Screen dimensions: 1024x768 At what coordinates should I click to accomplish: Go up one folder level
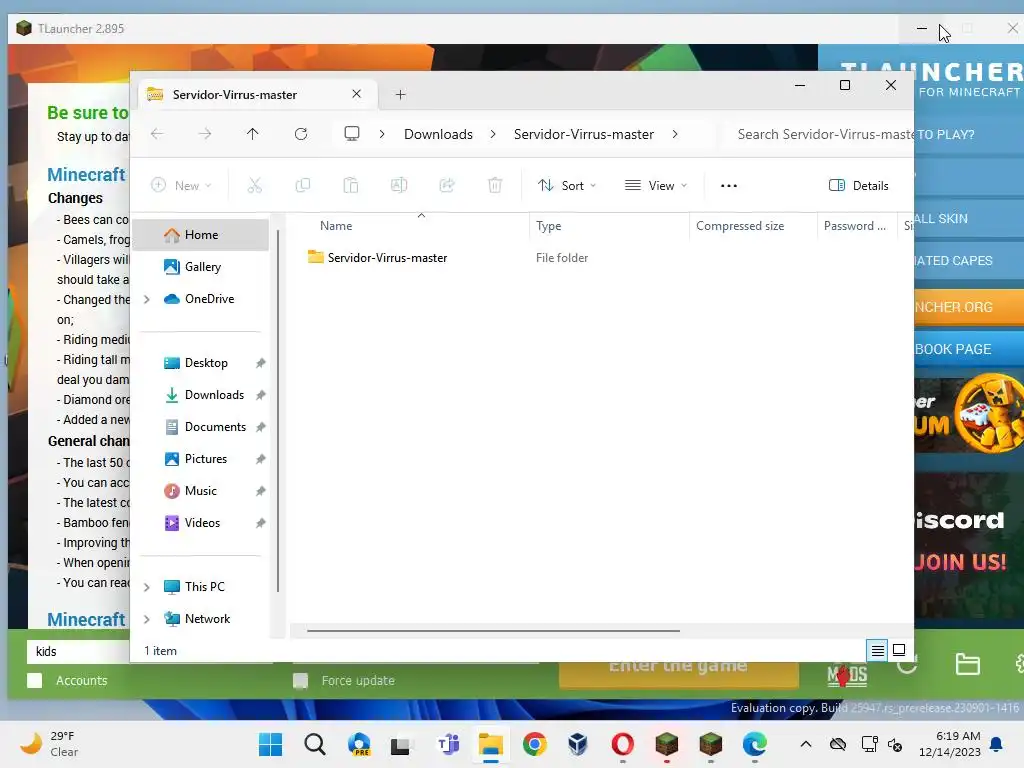tap(253, 134)
